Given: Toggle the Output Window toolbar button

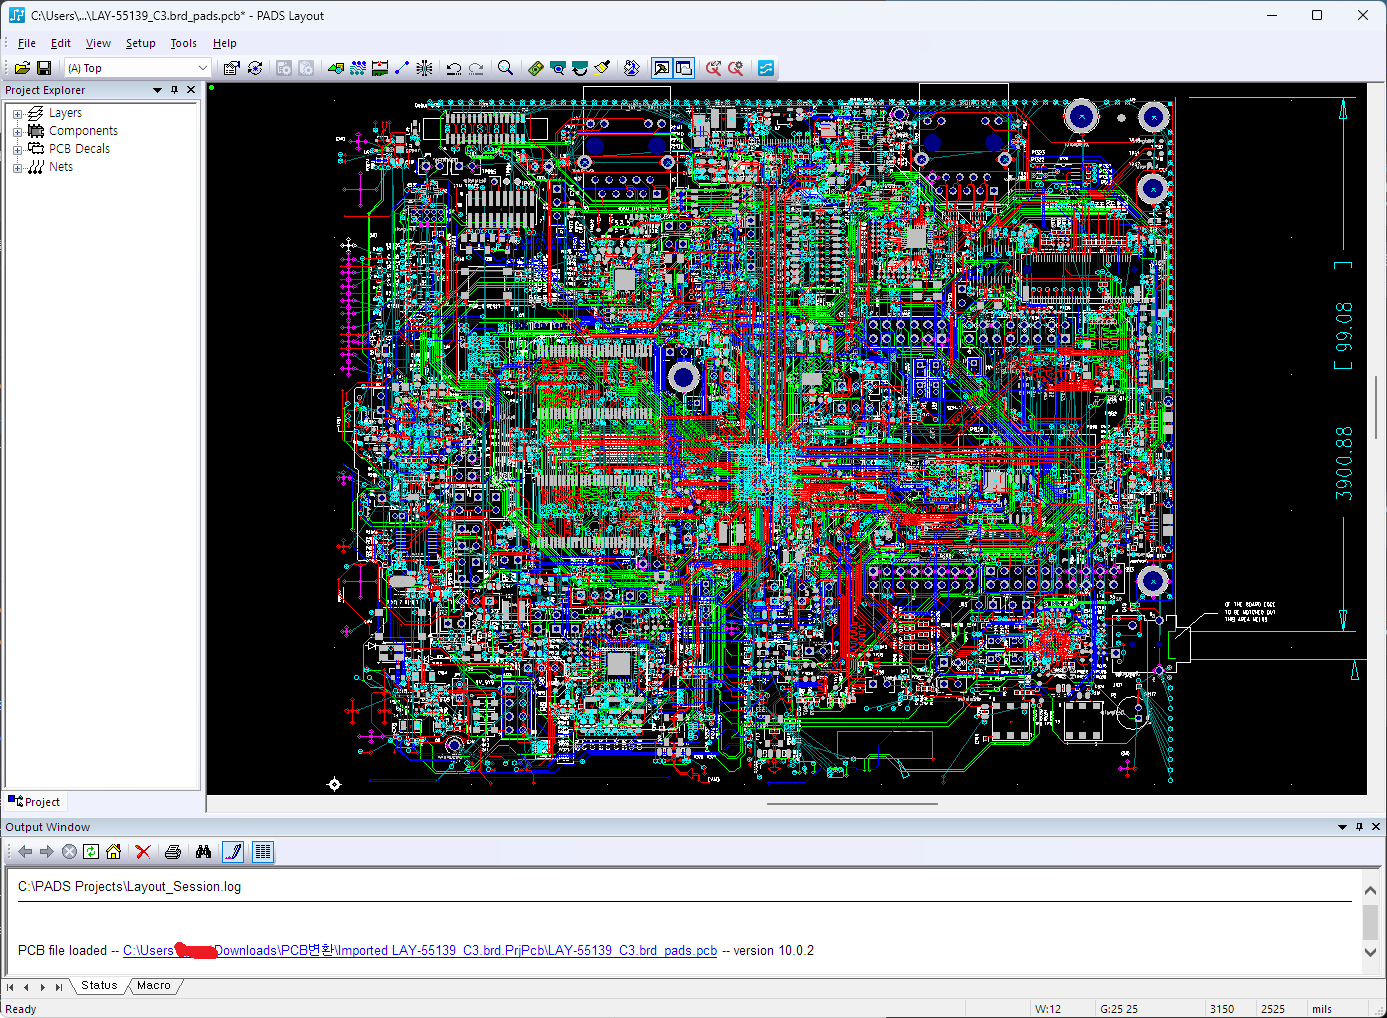Looking at the screenshot, I should [684, 68].
